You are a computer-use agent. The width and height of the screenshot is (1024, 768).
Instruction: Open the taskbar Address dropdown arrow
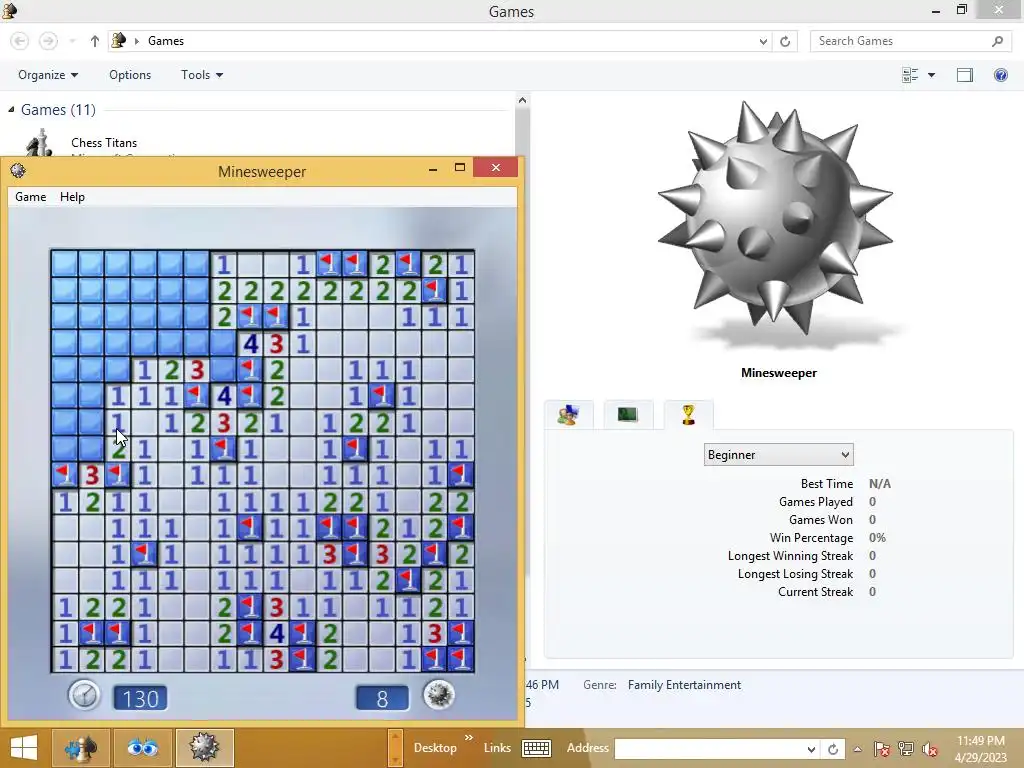(810, 749)
